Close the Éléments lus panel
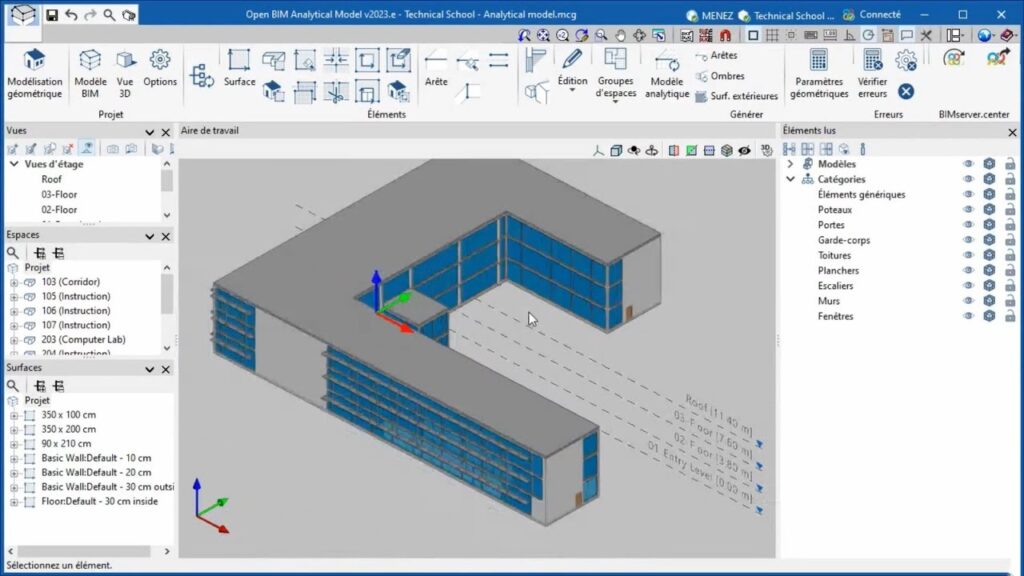1024x576 pixels. click(1012, 131)
